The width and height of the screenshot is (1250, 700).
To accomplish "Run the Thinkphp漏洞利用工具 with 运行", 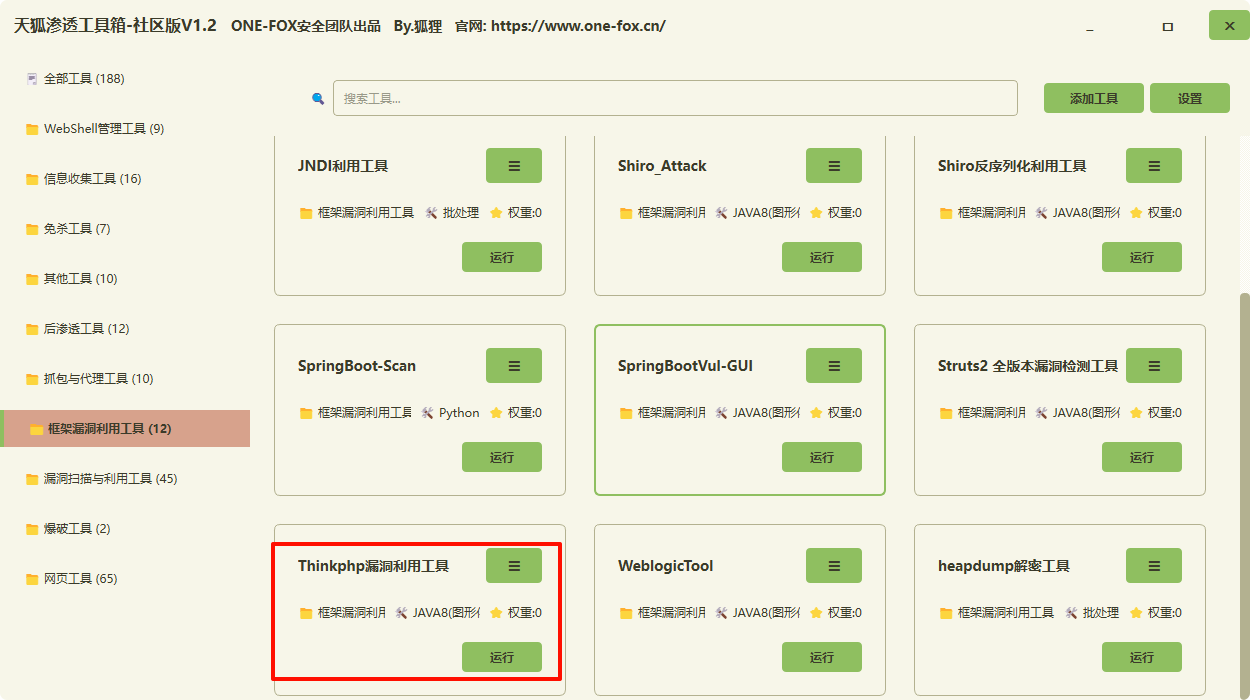I will pos(502,657).
